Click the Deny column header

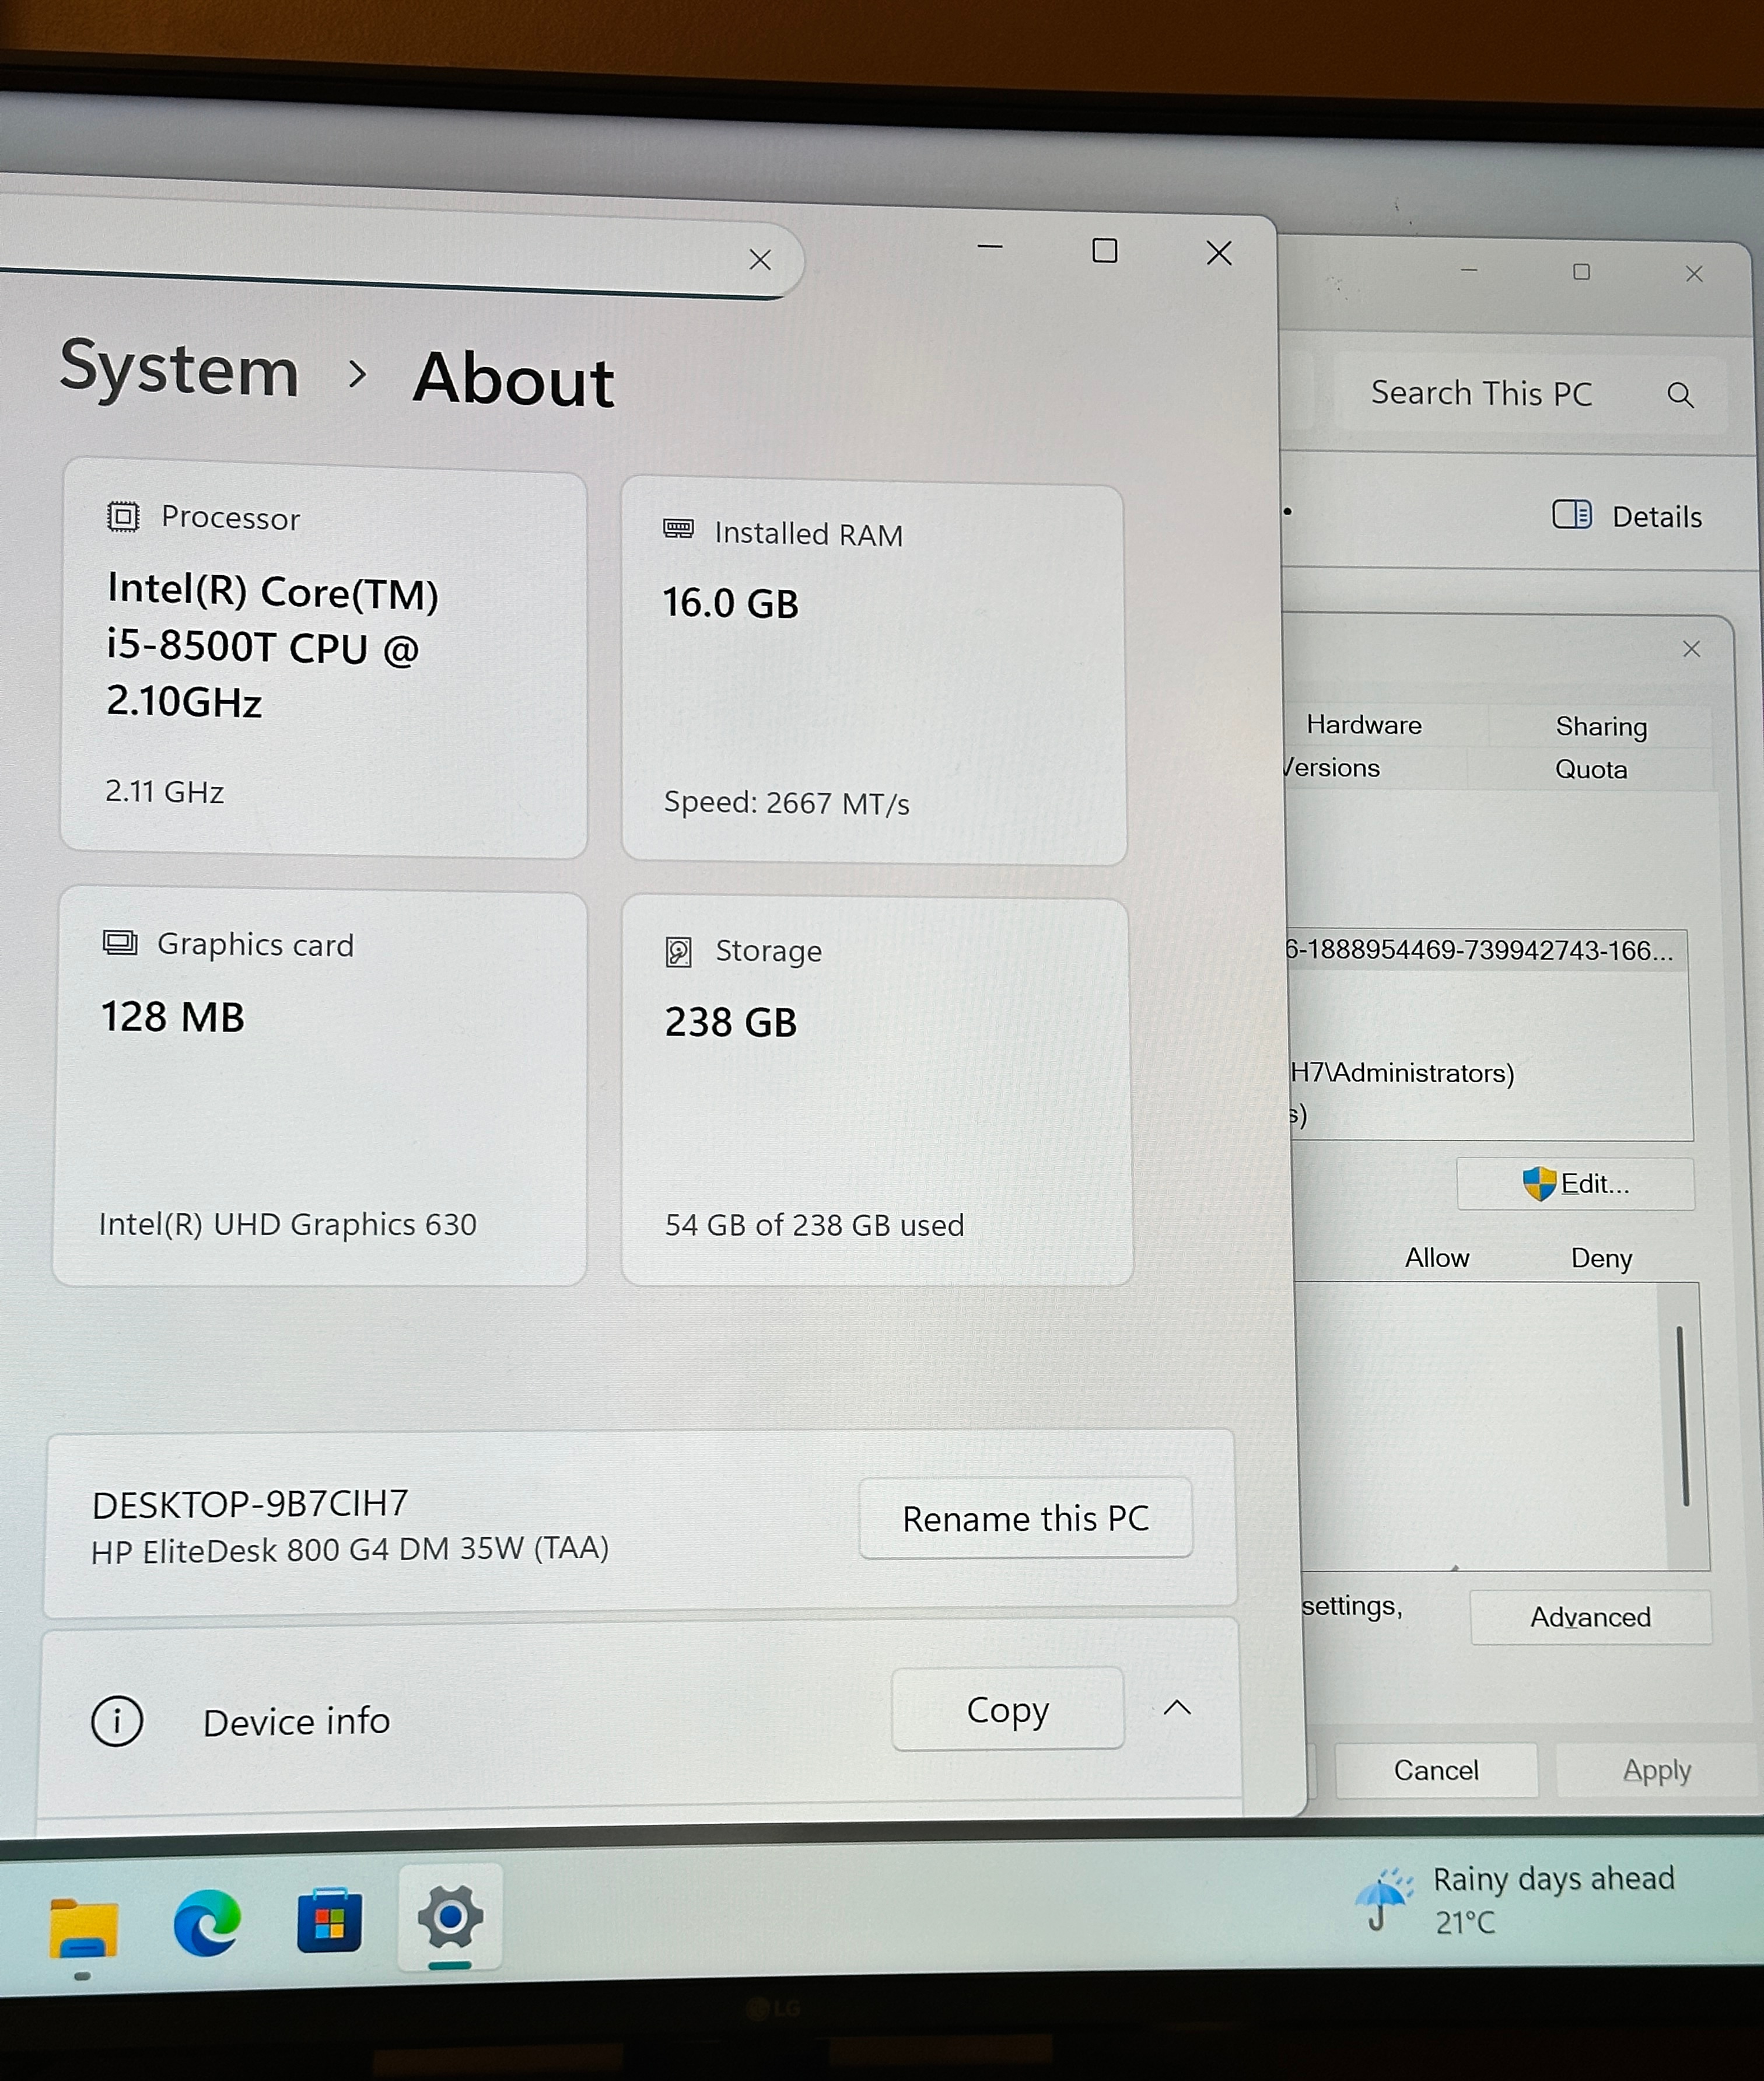tap(1601, 1258)
